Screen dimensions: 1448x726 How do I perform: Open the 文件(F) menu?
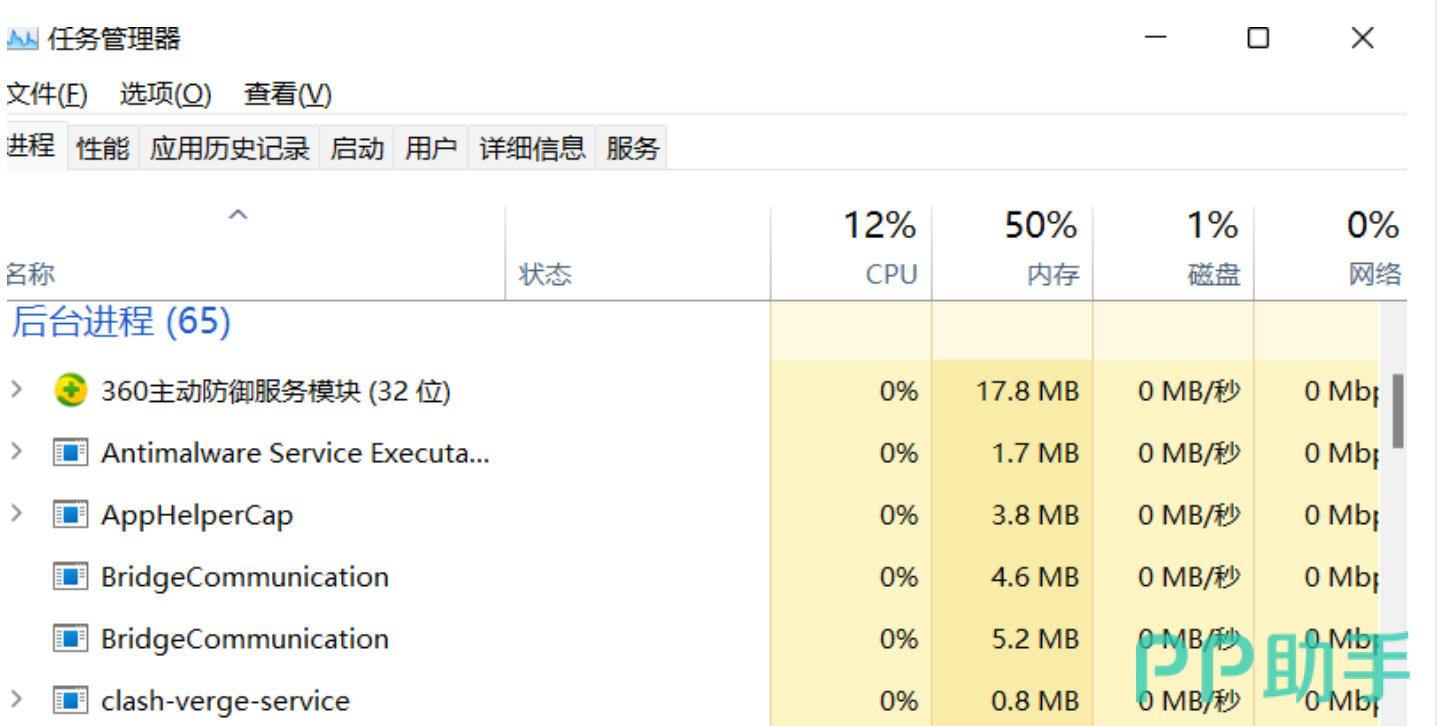47,95
